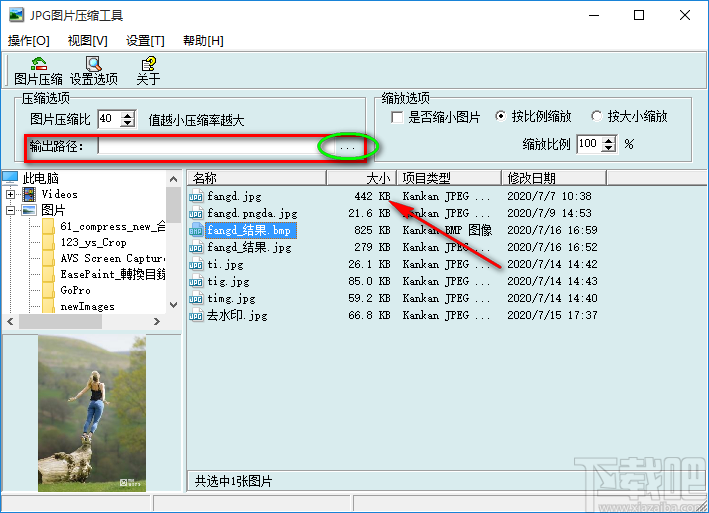Open the 操作[O] menu
Image resolution: width=709 pixels, height=513 pixels.
[x=28, y=41]
